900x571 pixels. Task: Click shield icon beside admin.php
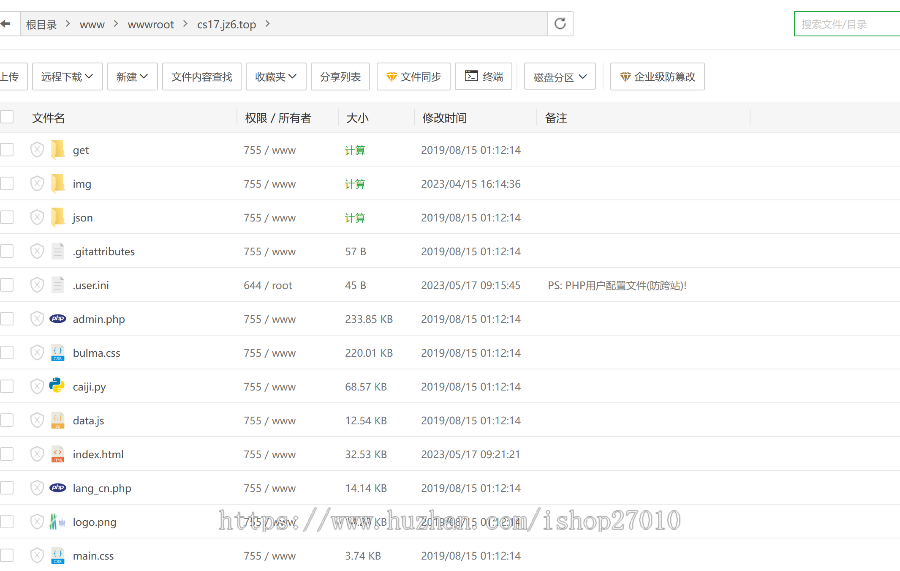click(37, 319)
